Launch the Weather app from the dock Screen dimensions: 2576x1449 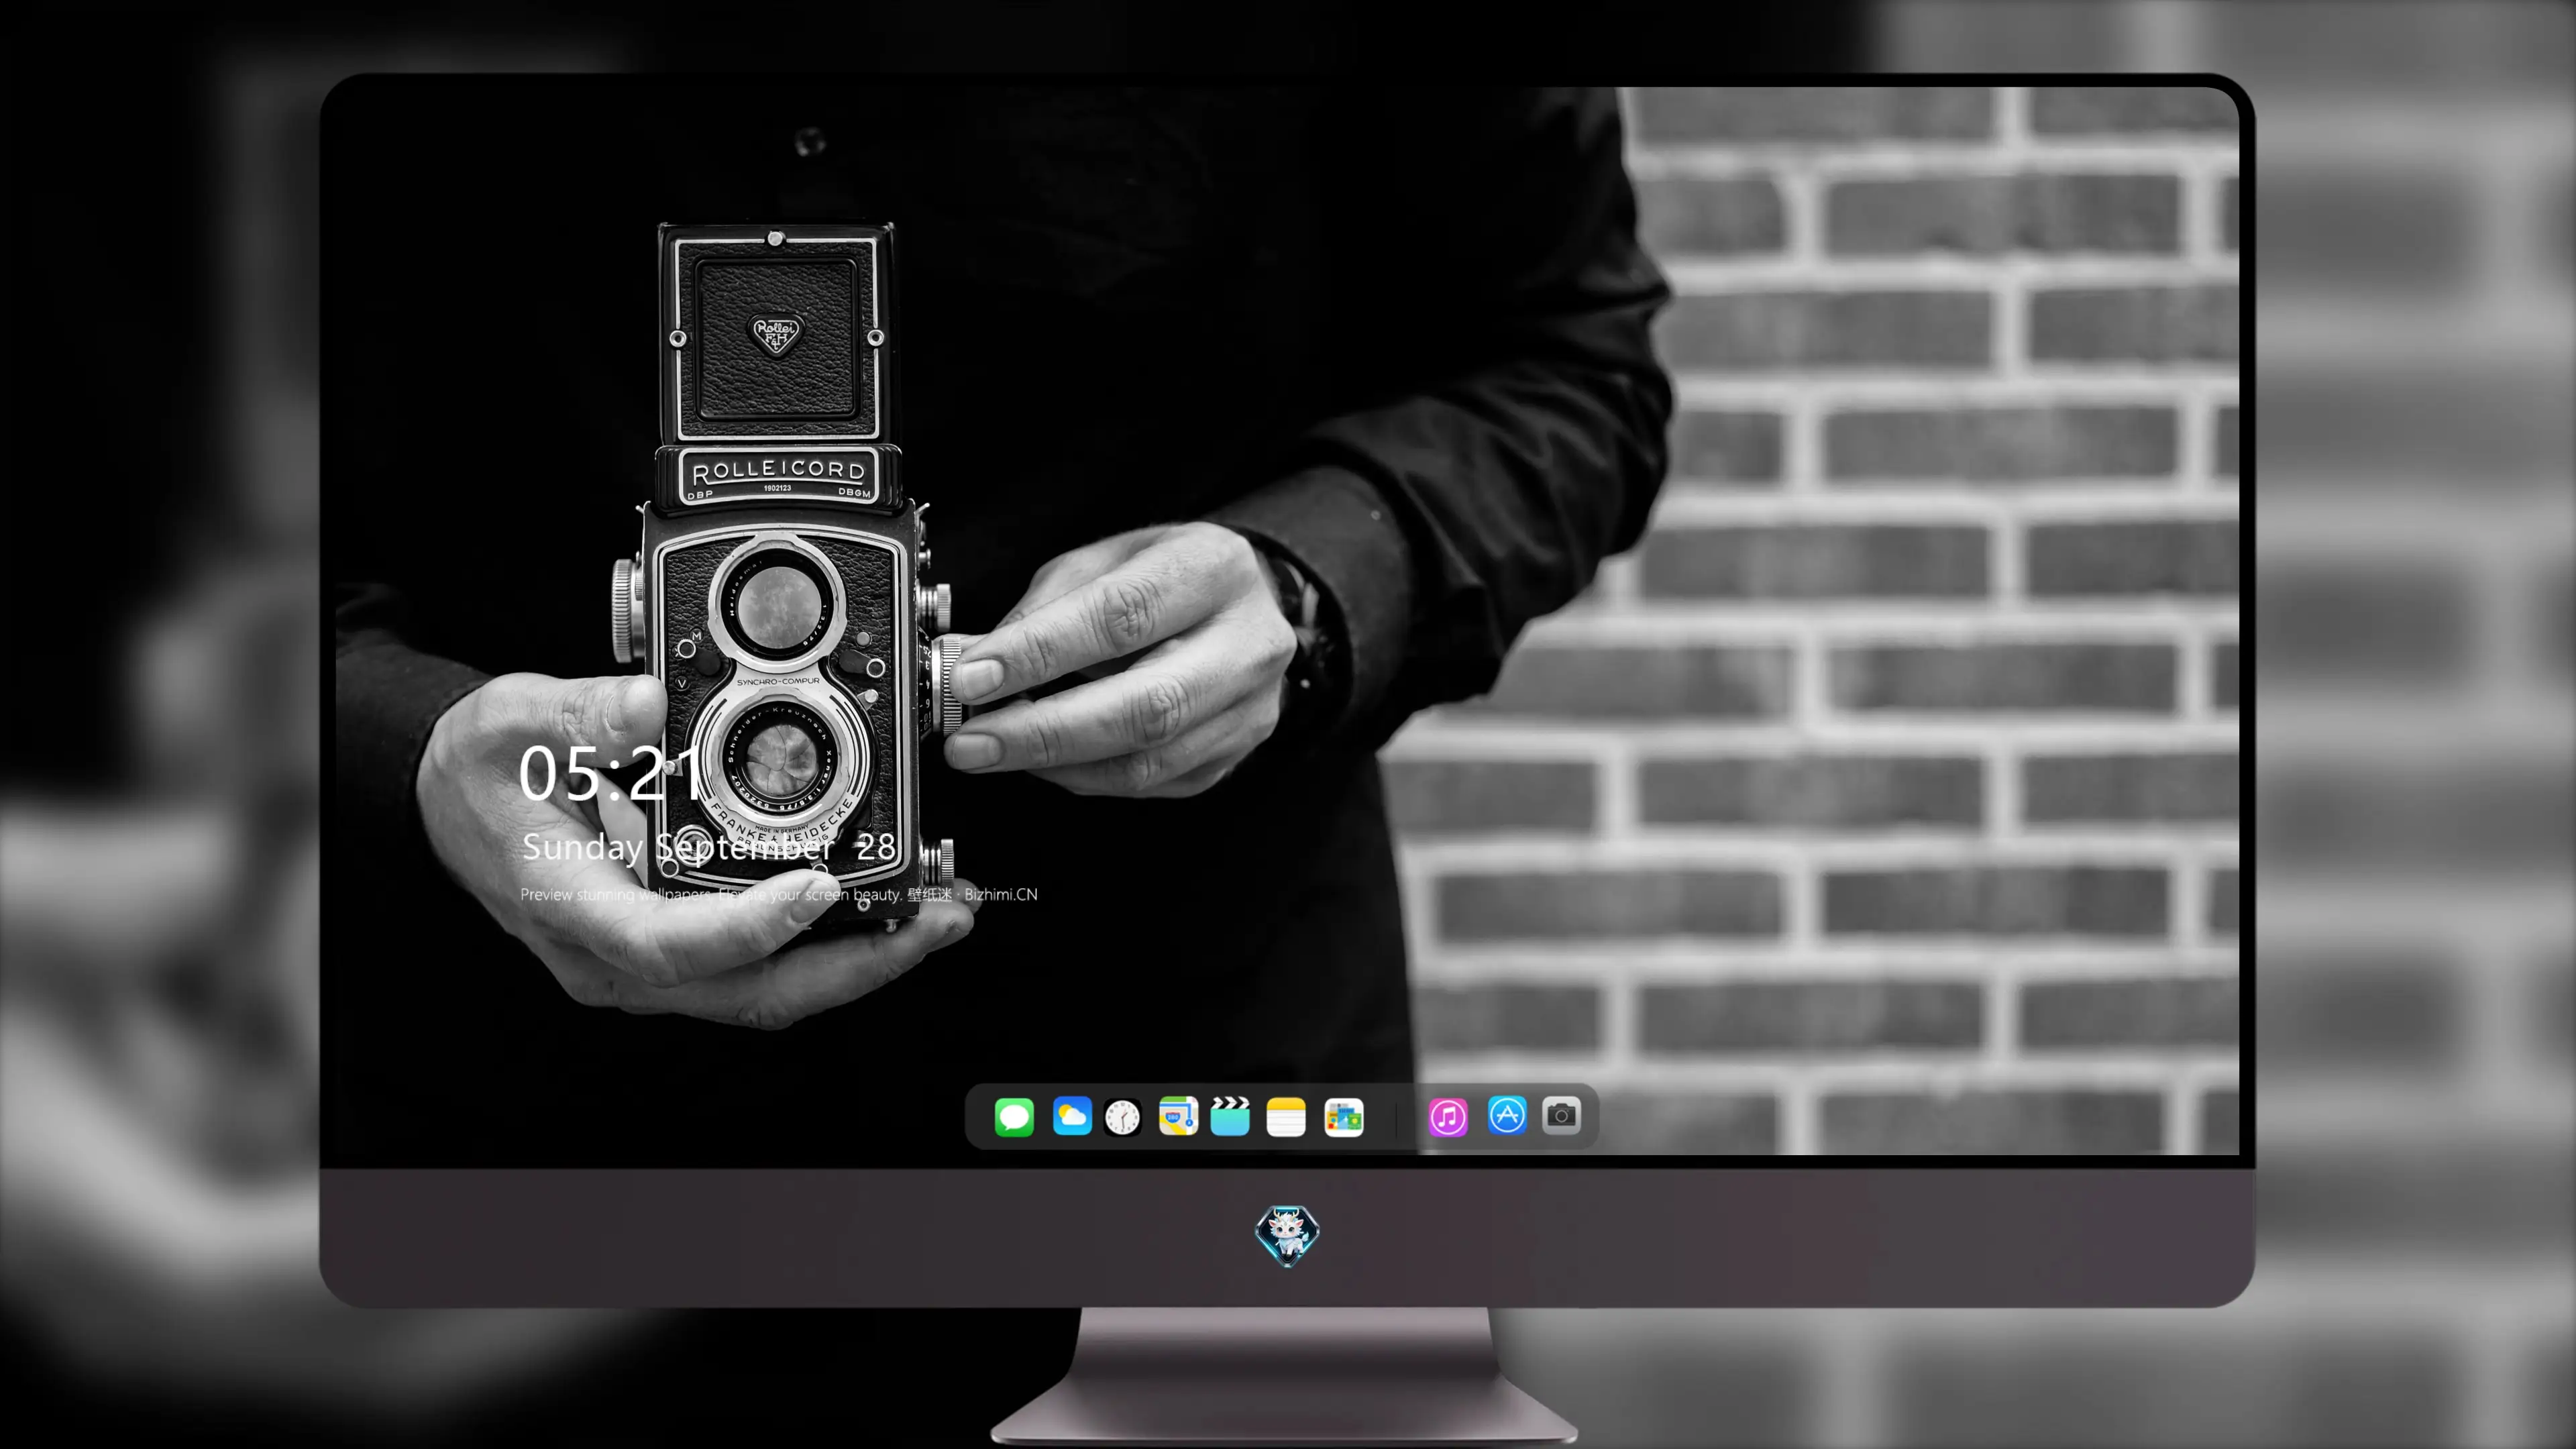point(1072,1116)
